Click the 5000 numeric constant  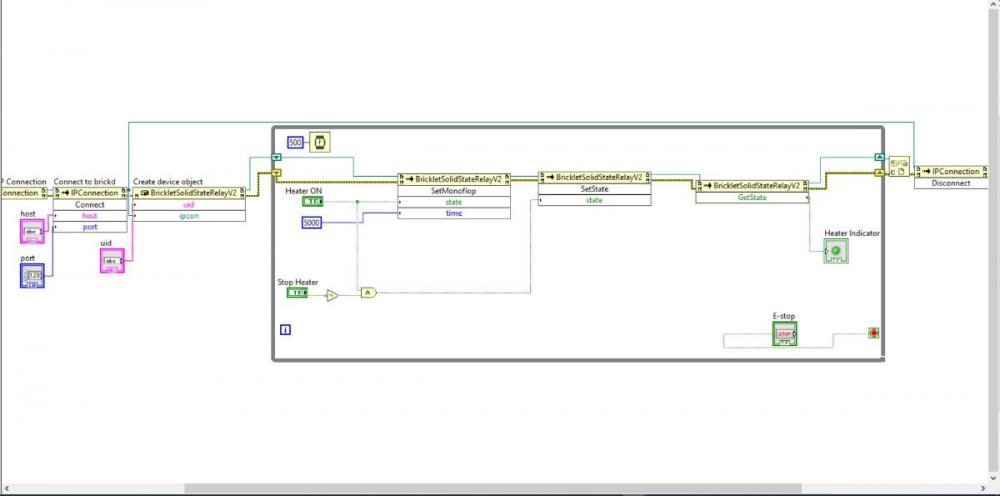click(312, 222)
